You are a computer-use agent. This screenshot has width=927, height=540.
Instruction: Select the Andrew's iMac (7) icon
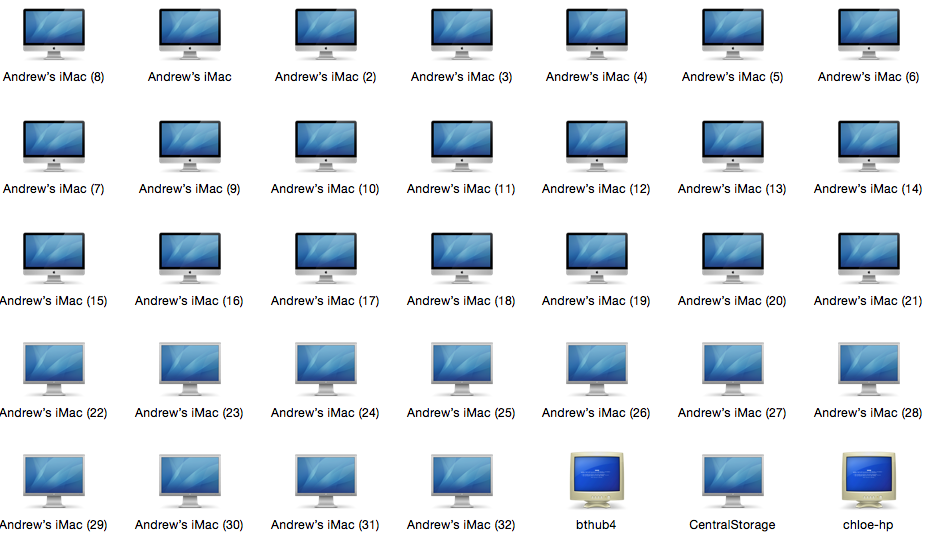(x=54, y=146)
